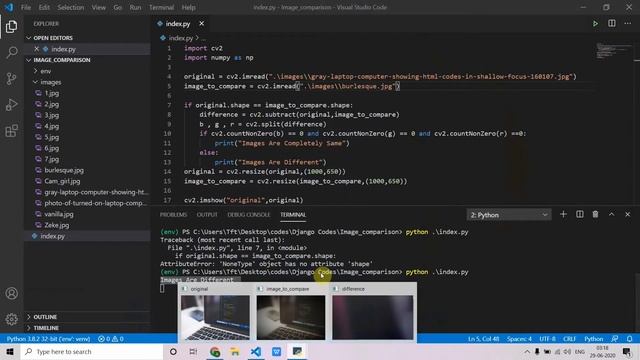Open the Edit menu
Screen dimensions: 640x360
click(44, 7)
